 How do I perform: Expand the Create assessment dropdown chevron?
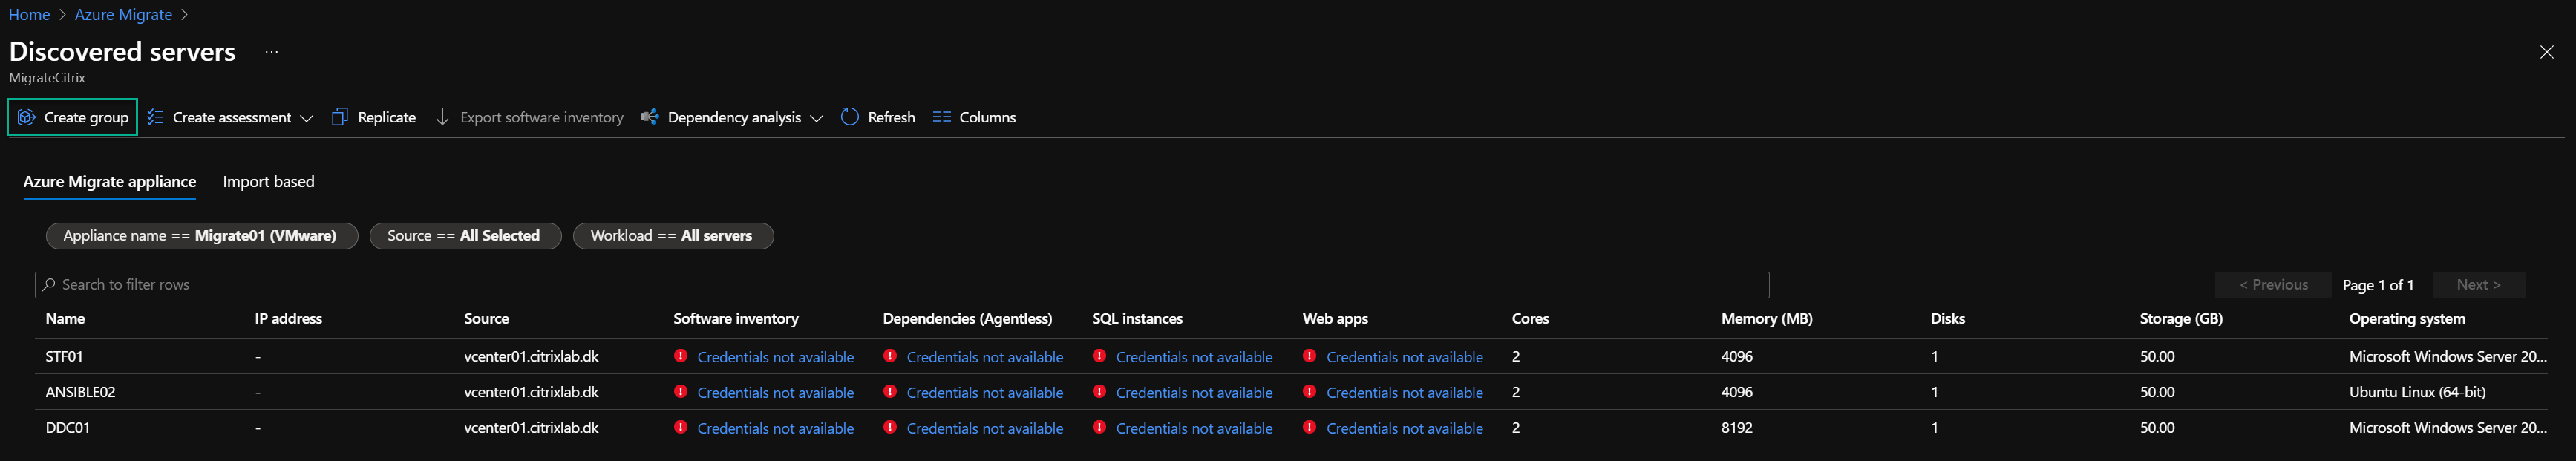pos(307,118)
